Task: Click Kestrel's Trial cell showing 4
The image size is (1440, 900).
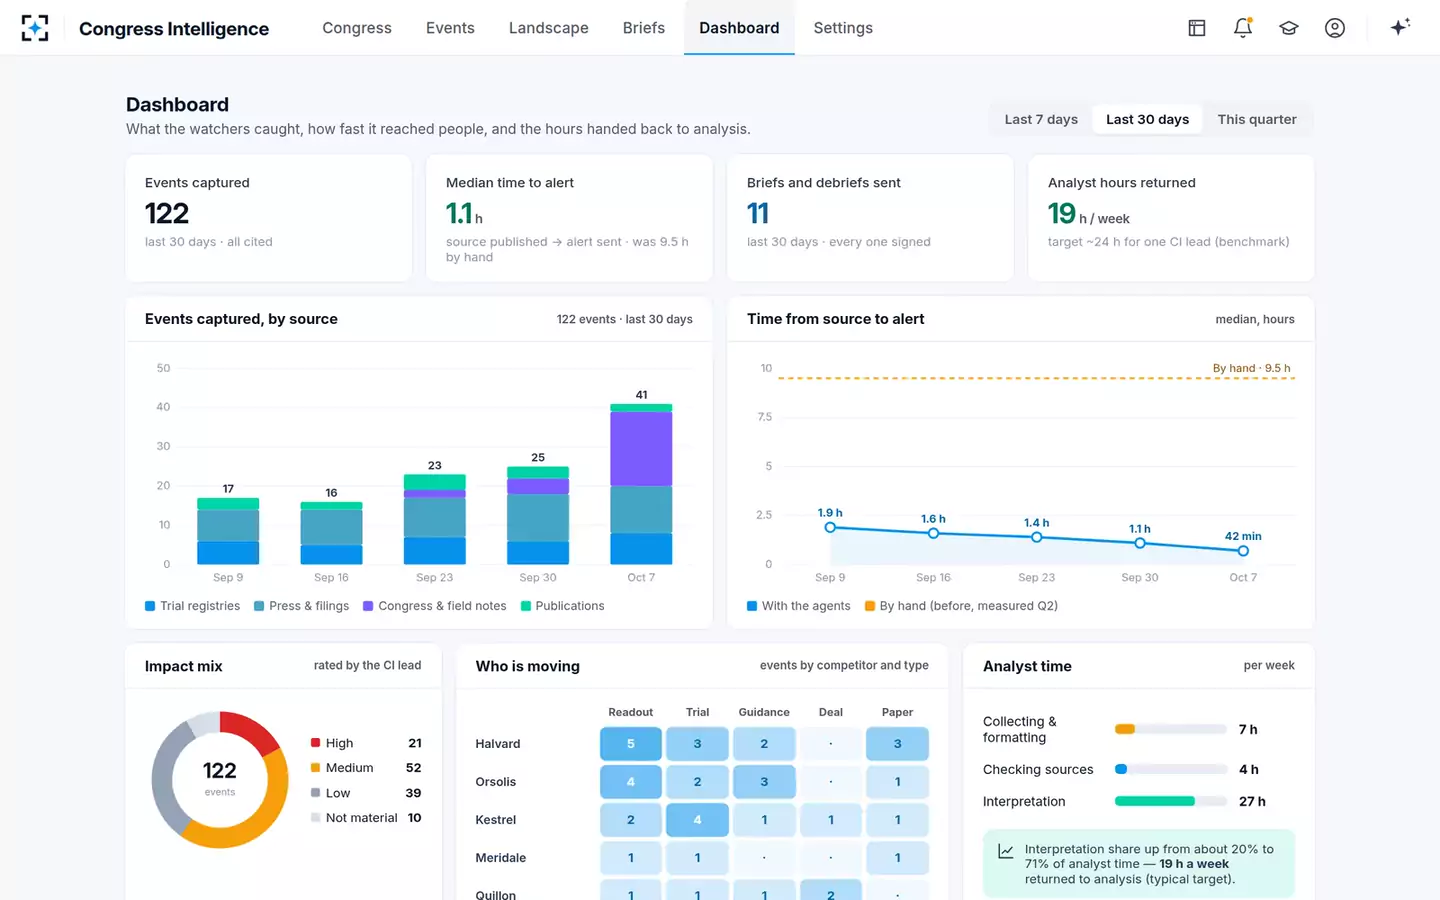Action: click(698, 820)
